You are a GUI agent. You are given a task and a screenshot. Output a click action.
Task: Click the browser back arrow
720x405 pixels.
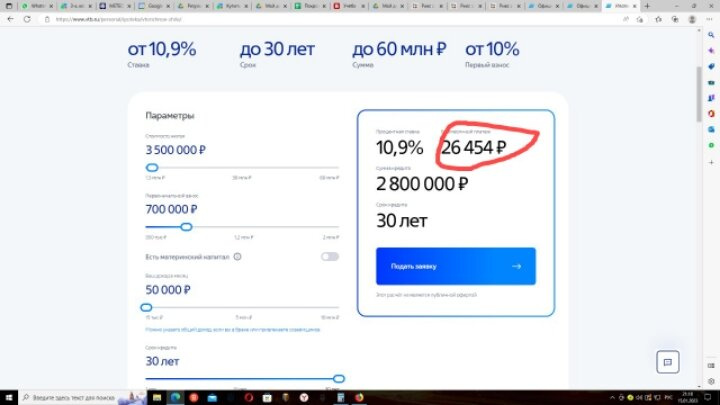(x=10, y=19)
